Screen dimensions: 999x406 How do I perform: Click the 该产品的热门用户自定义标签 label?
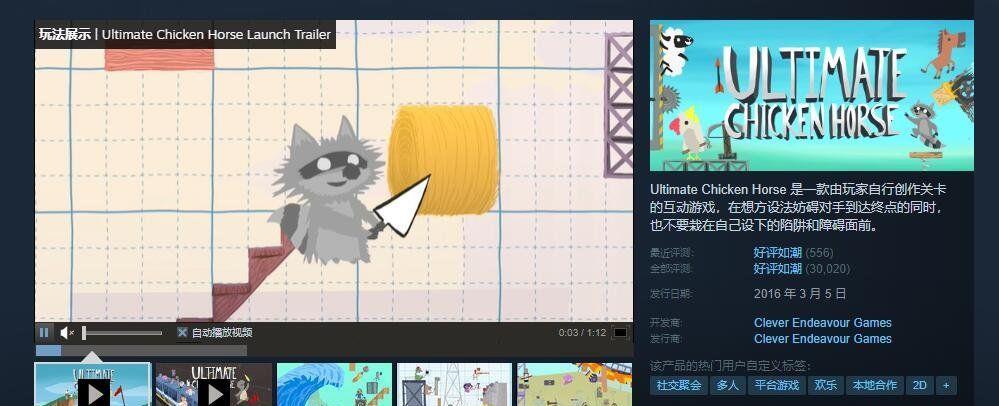click(x=731, y=366)
